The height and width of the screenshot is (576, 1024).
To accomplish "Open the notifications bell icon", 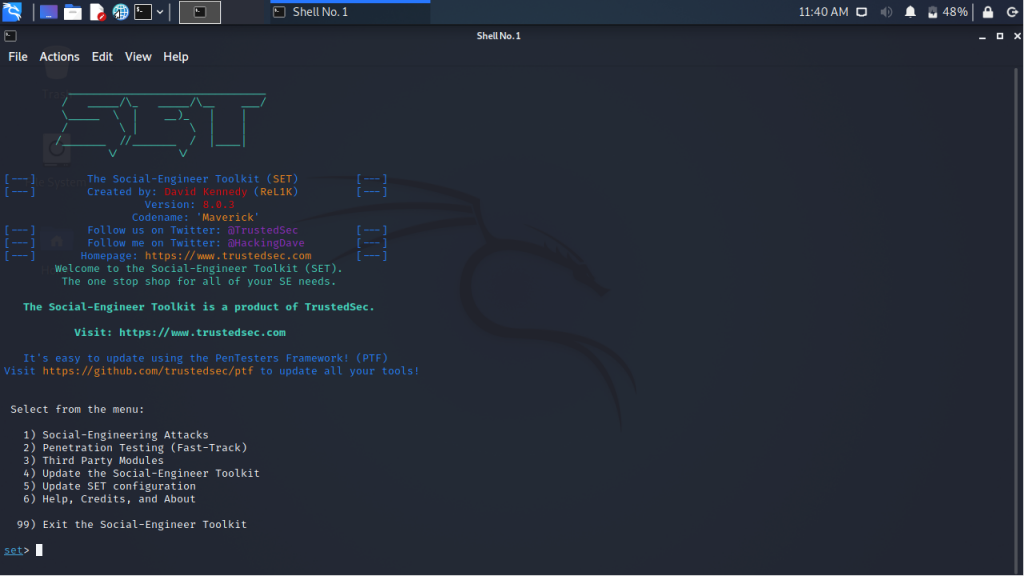I will [910, 12].
